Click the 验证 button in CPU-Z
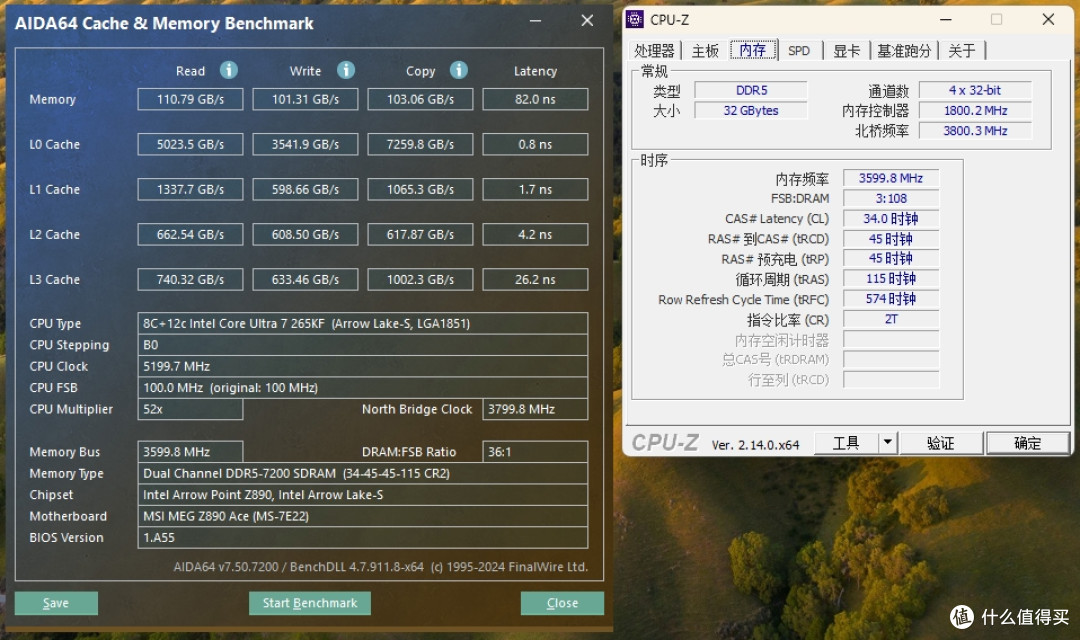The width and height of the screenshot is (1080, 640). click(x=941, y=443)
